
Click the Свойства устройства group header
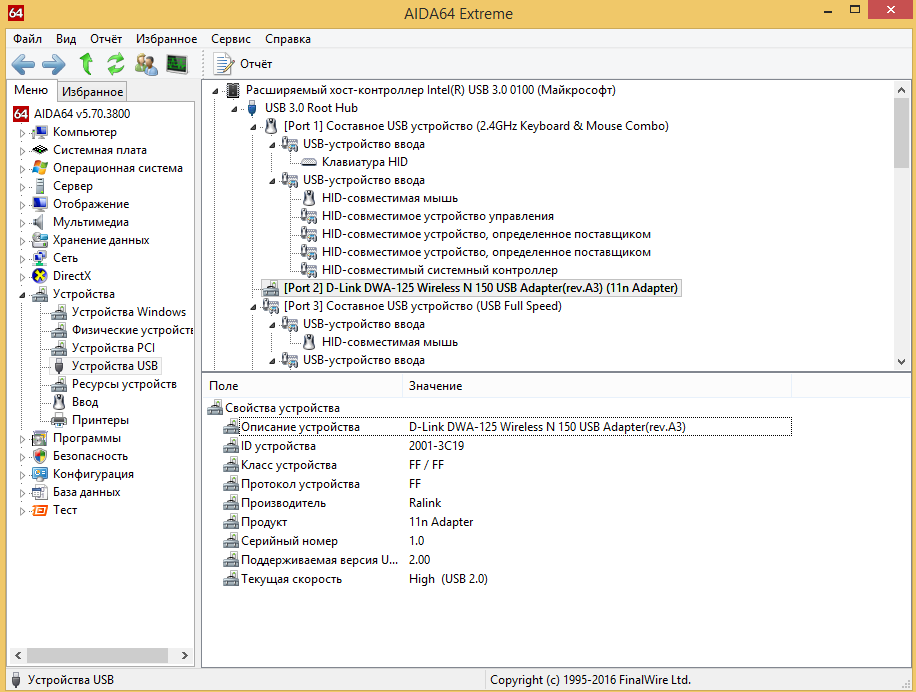282,408
